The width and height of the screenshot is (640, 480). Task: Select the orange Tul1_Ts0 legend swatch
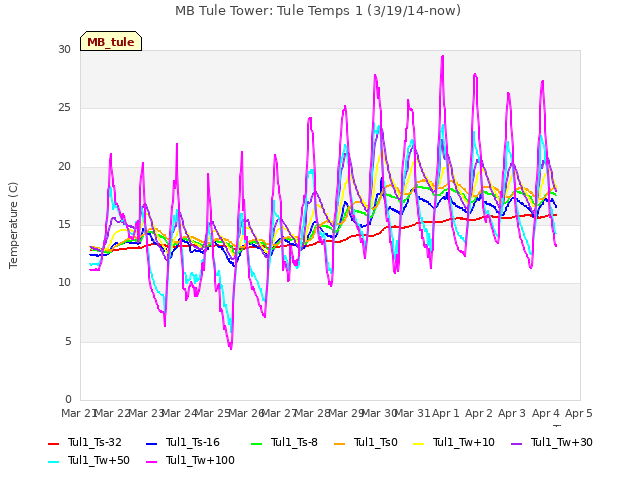point(339,443)
